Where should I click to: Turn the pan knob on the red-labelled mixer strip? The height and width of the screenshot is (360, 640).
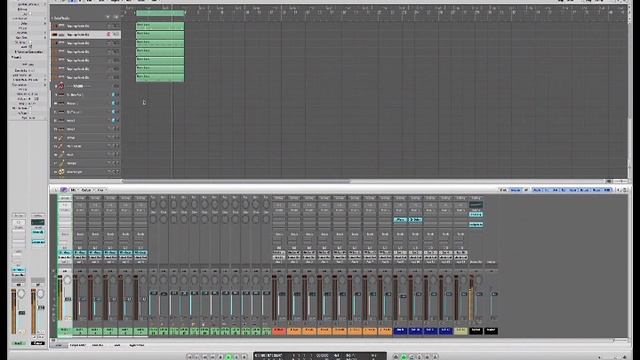281,280
